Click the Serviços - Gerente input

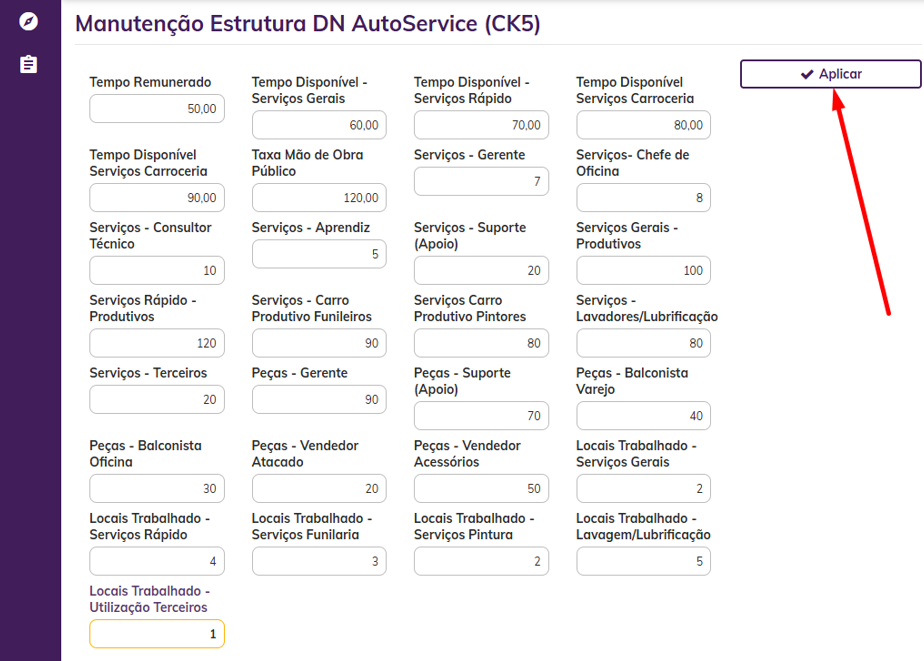(481, 181)
